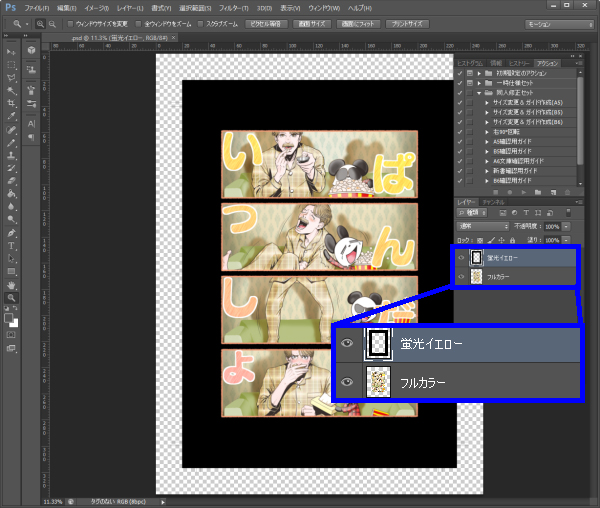Click the Zoom tool in the toolbox
Viewport: 600px width, 508px height.
11,298
